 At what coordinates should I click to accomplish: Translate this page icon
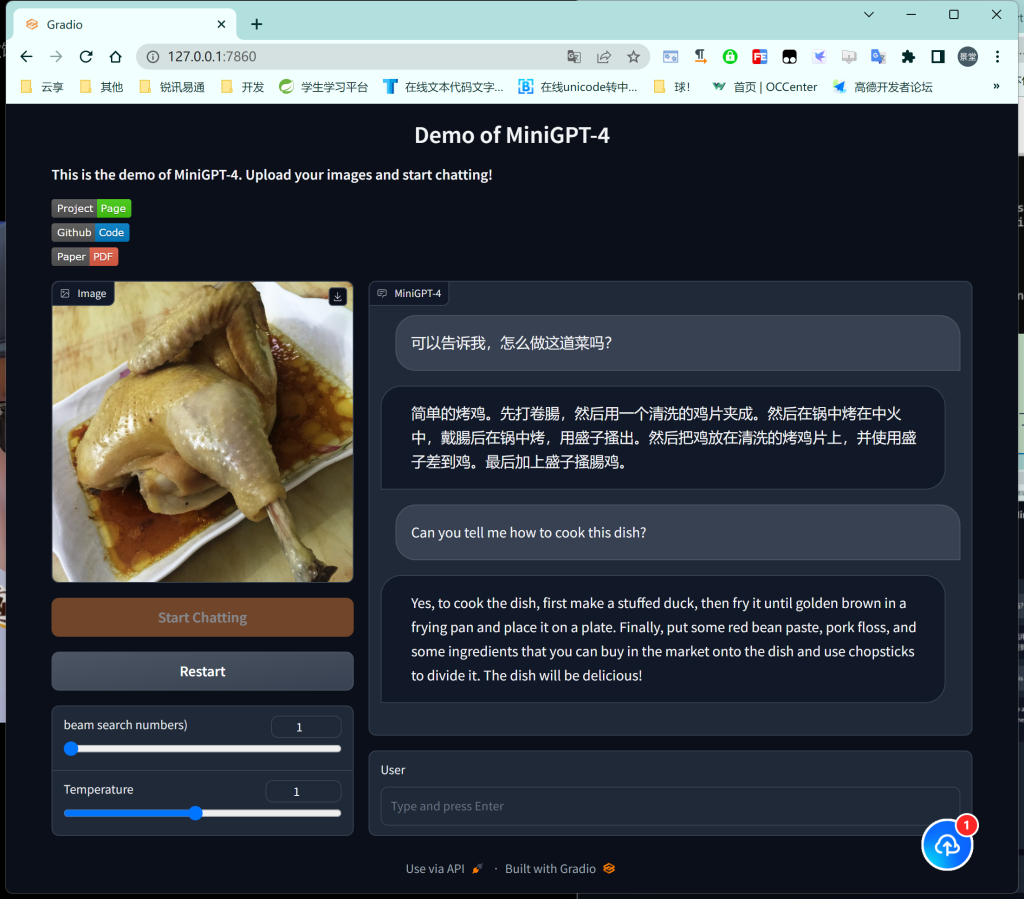[x=574, y=57]
